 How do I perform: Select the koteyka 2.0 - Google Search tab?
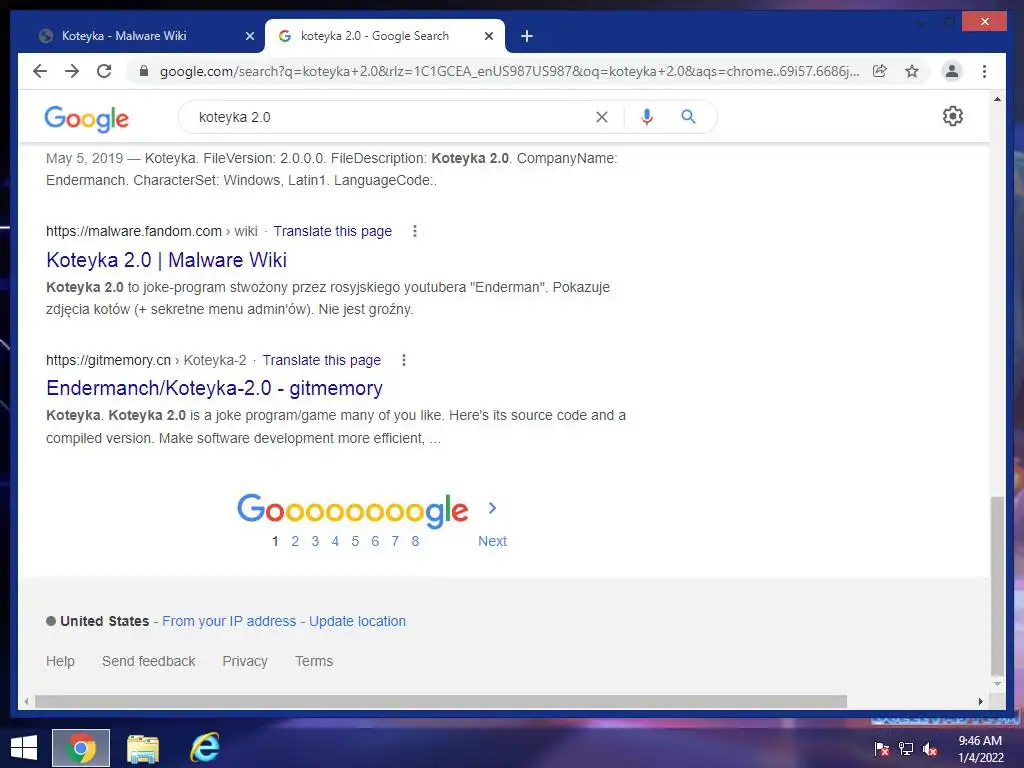point(385,36)
